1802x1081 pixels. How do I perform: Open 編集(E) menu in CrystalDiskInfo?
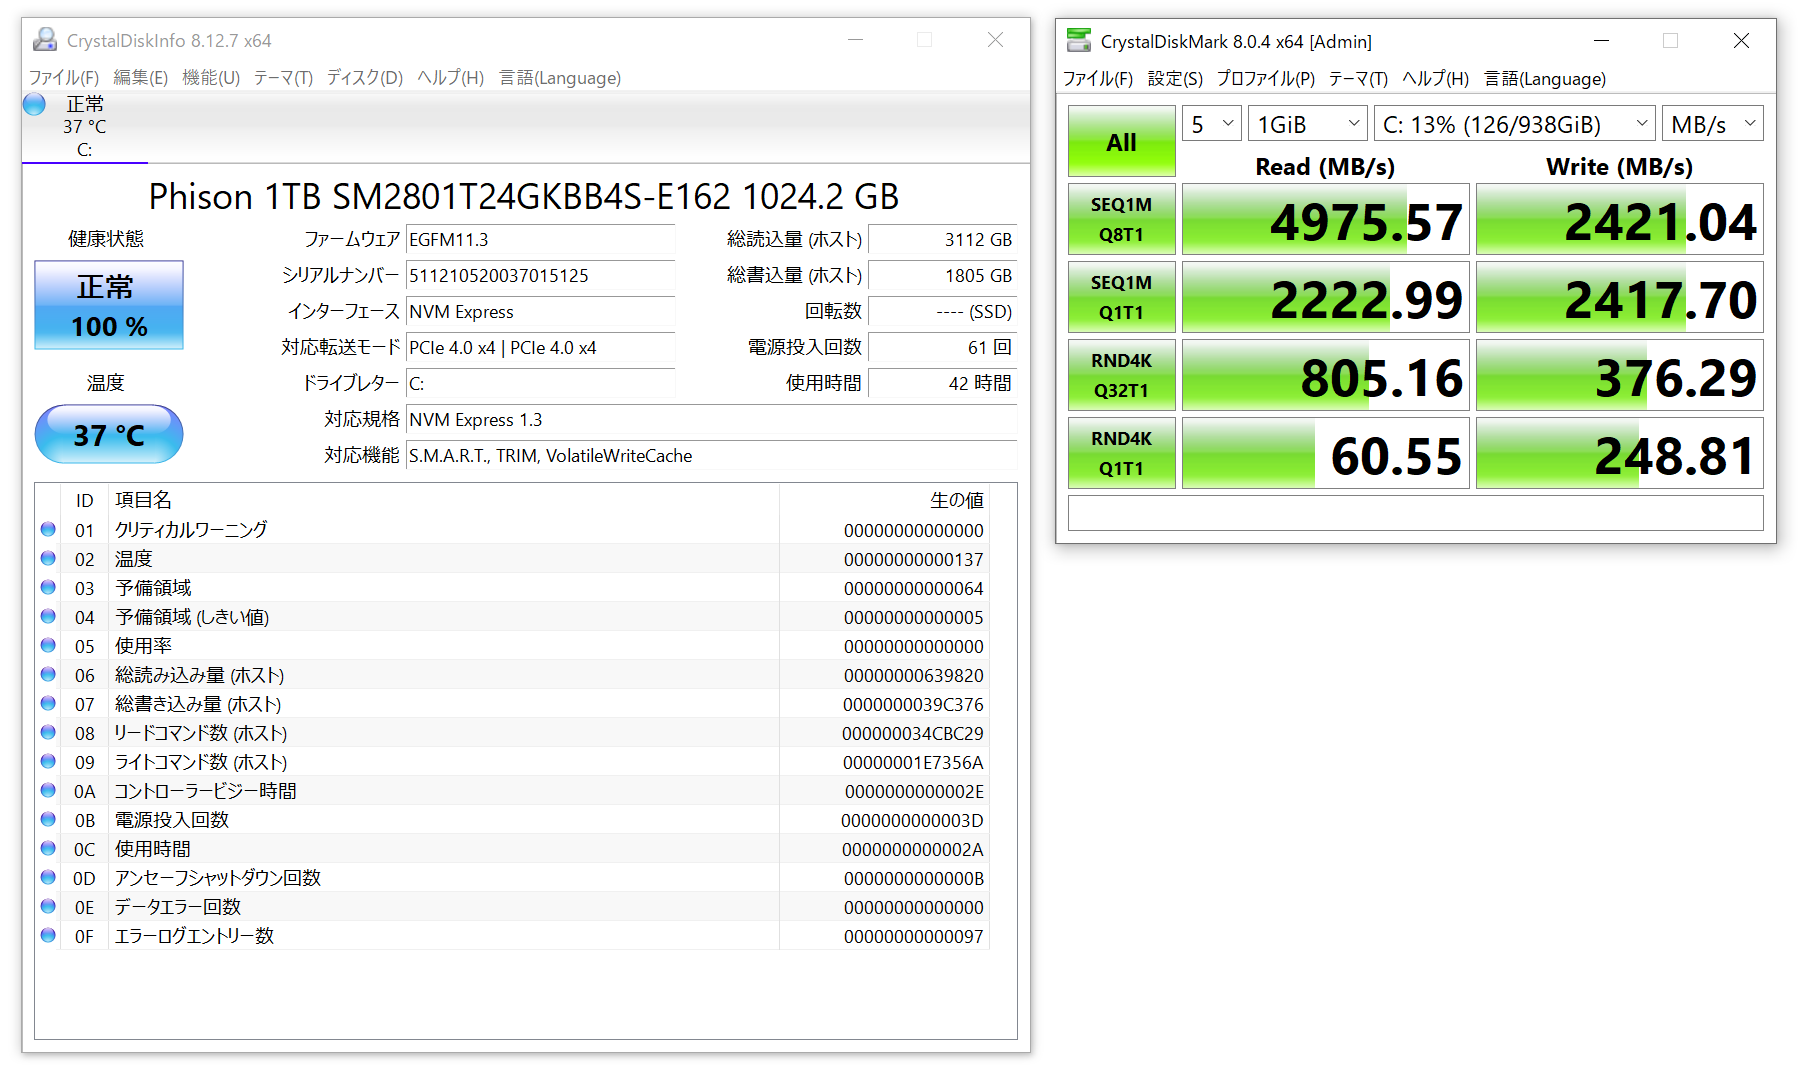[140, 78]
